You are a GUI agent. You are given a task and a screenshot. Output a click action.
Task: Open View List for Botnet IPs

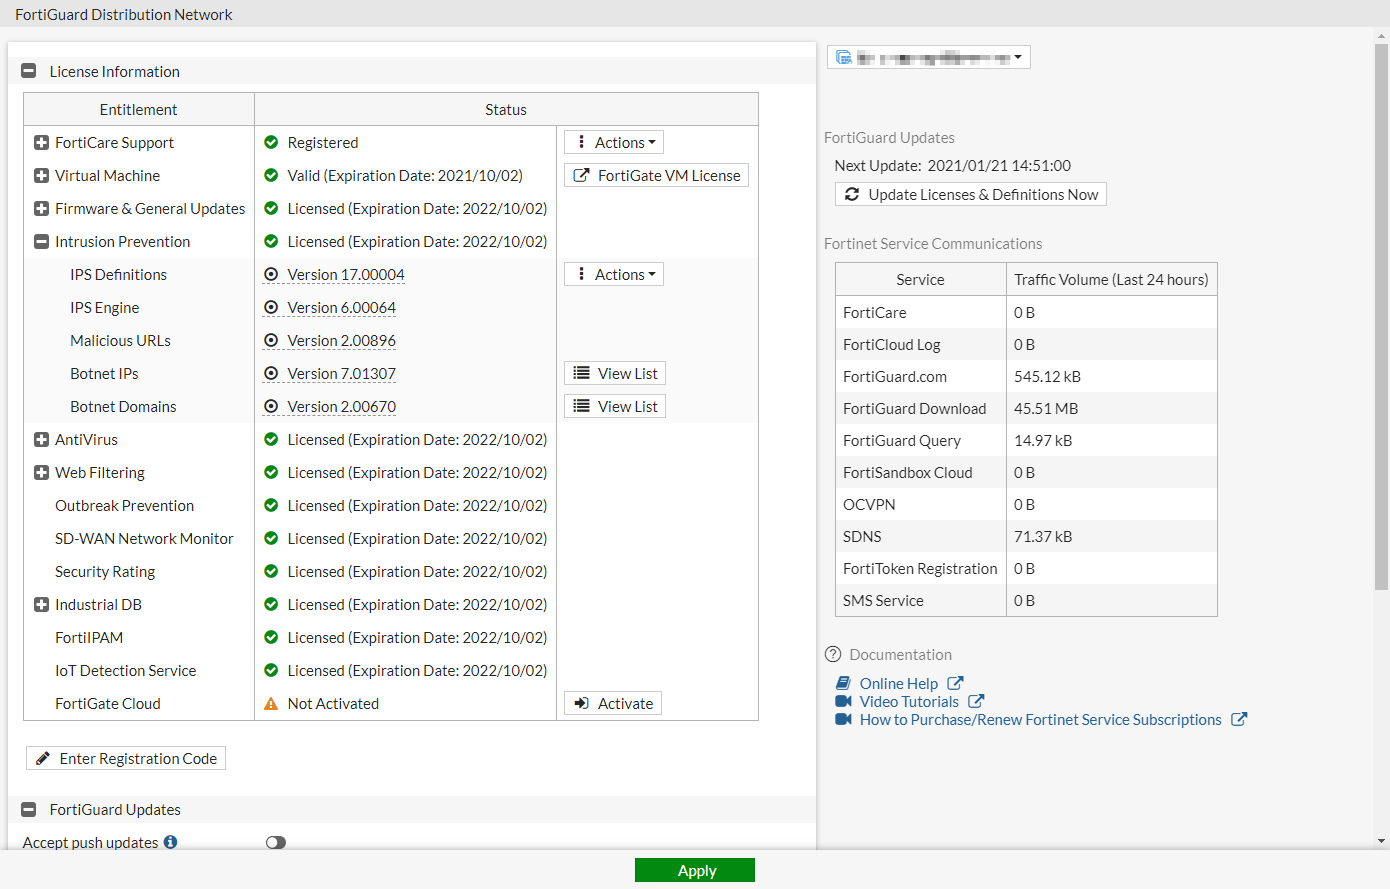615,374
